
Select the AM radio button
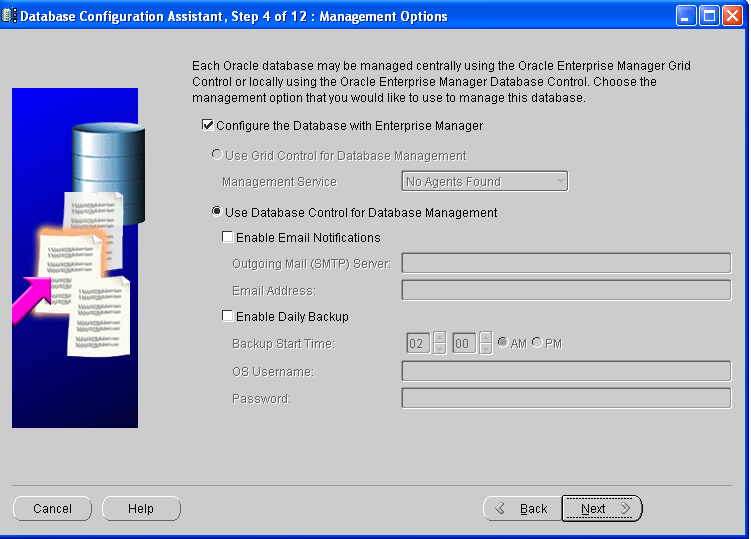click(503, 343)
